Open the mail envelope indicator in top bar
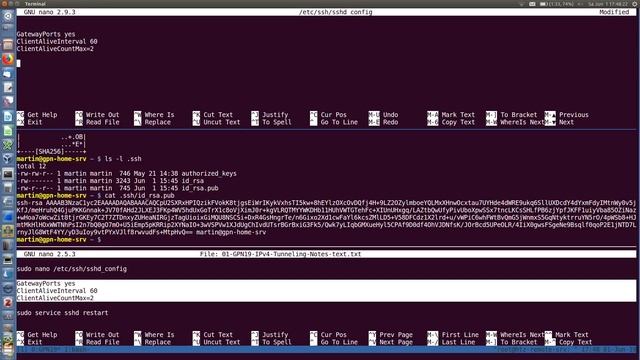Viewport: 640px width, 360px height. pos(532,4)
